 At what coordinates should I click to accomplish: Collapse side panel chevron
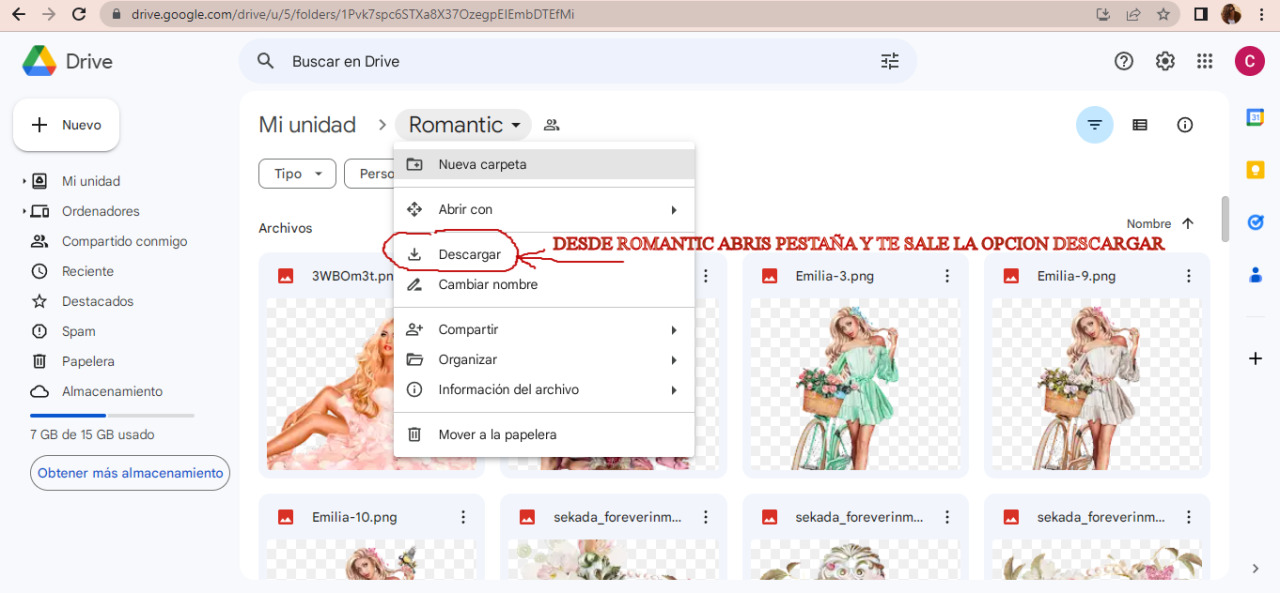pos(1256,568)
